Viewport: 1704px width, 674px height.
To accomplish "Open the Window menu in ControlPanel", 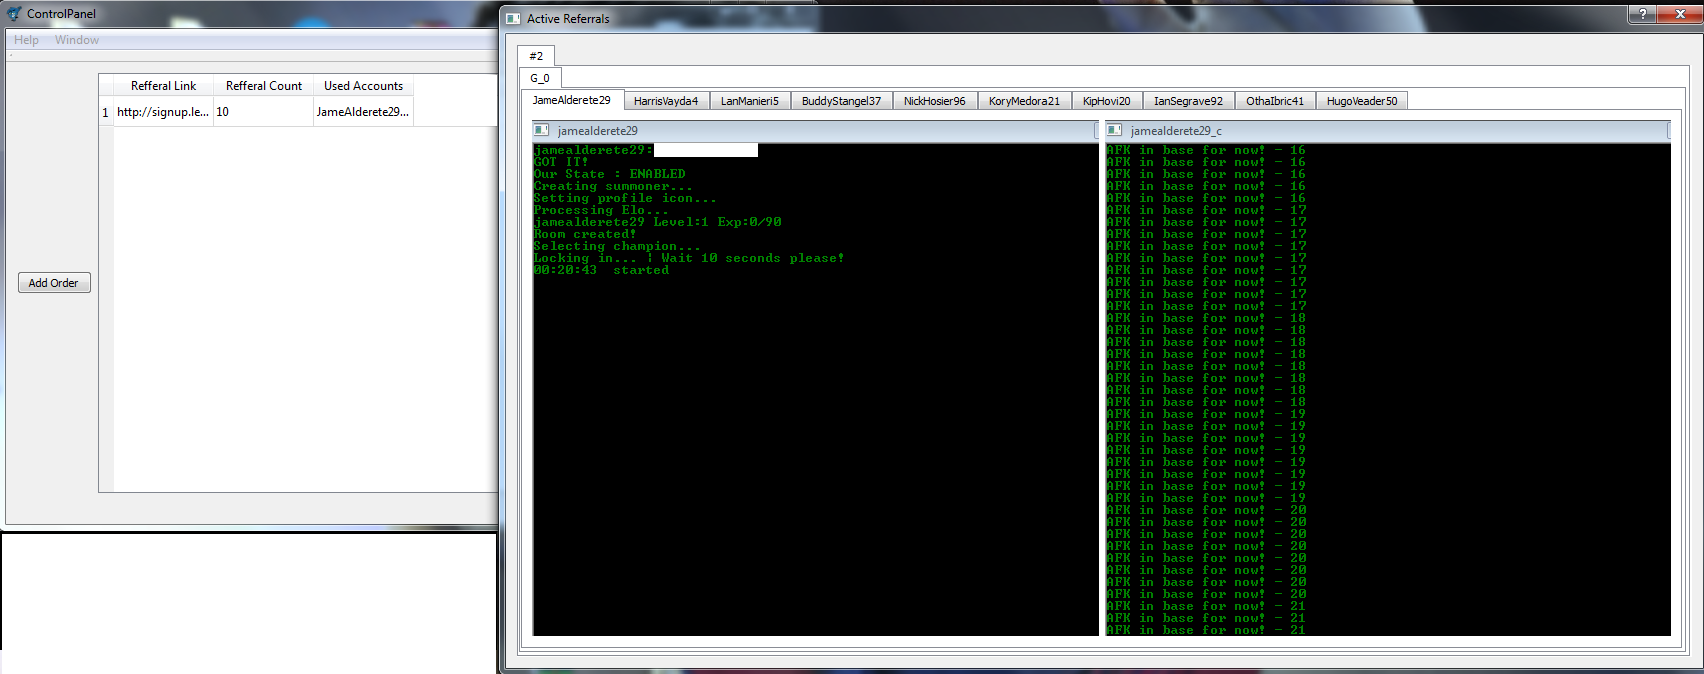I will pyautogui.click(x=77, y=40).
